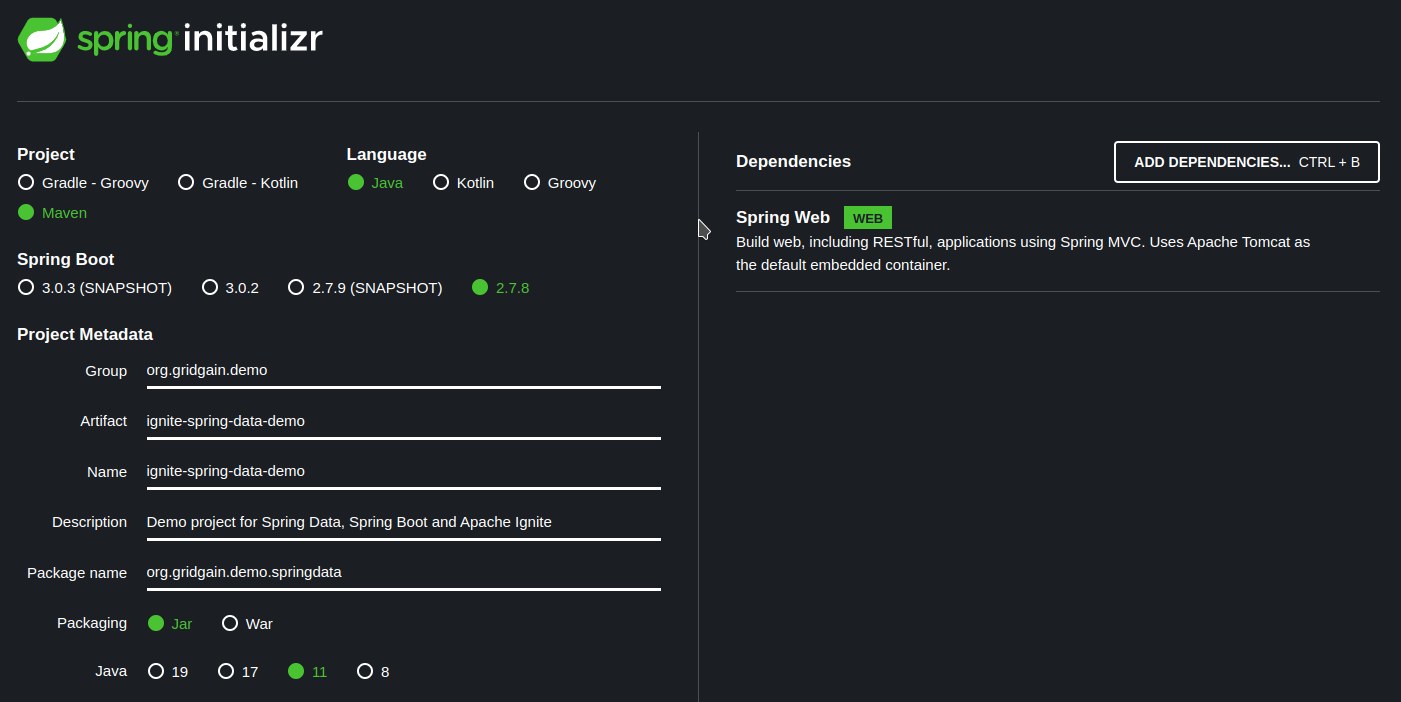Click the Dependencies heading
Image resolution: width=1401 pixels, height=702 pixels.
(794, 161)
